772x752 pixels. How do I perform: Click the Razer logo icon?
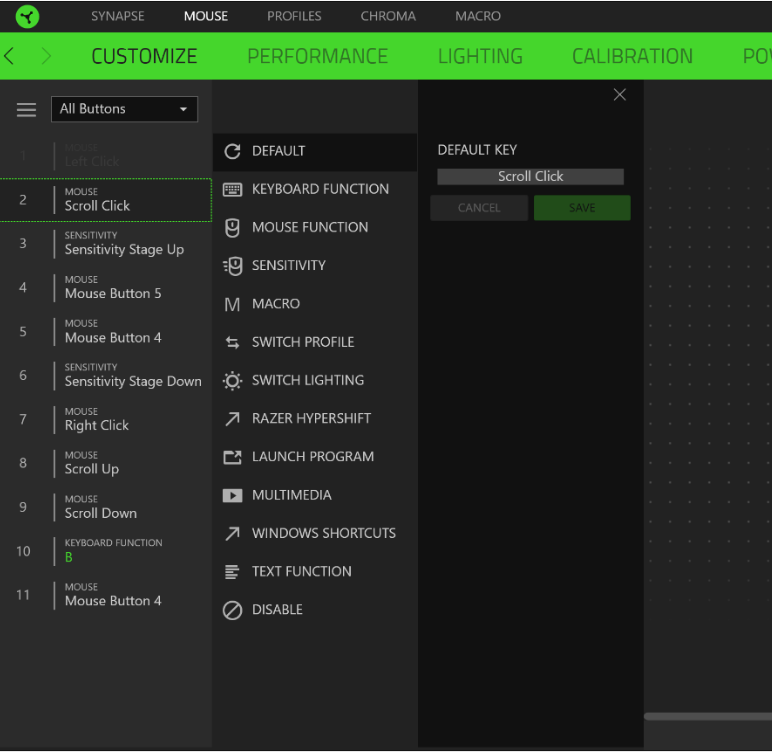coord(27,16)
